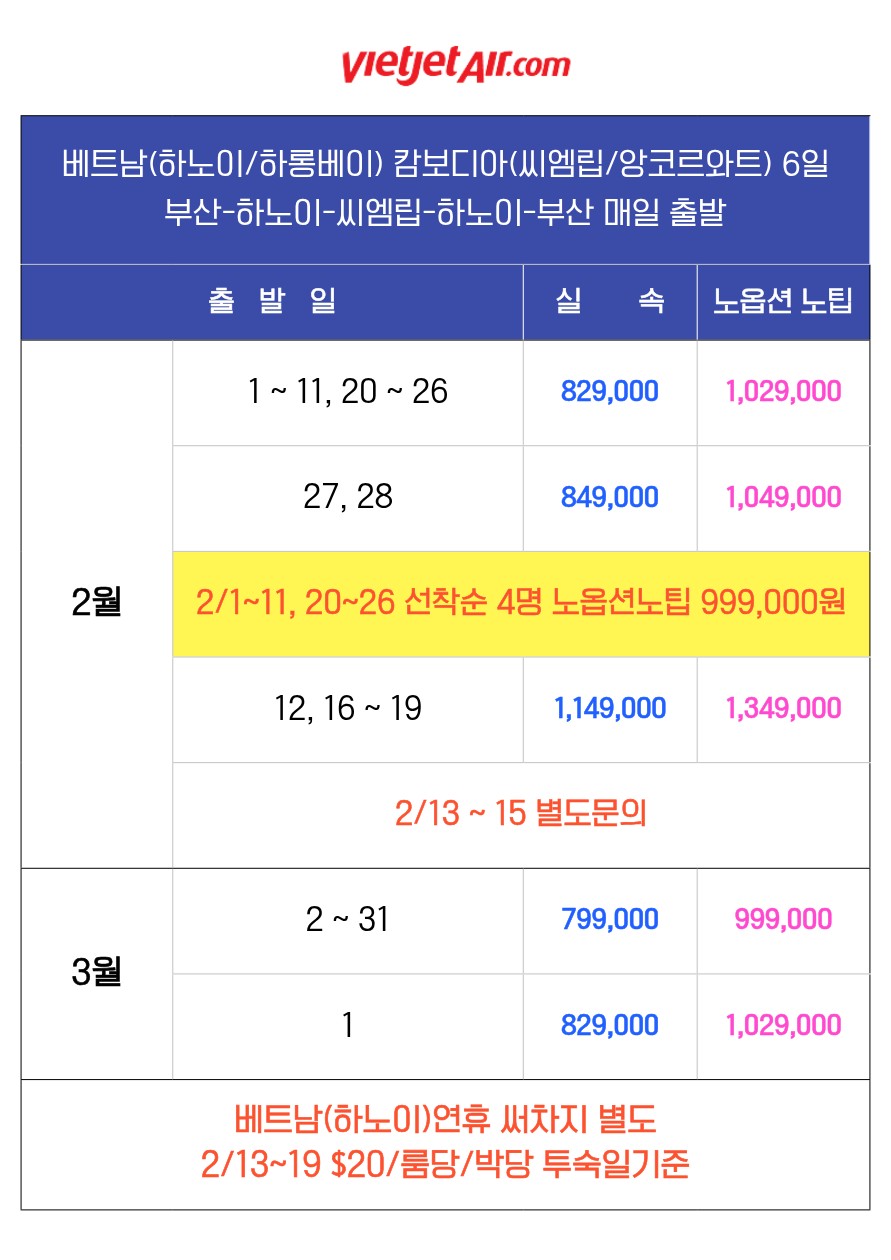
Task: Click the VietJet Air.com logo
Action: tap(455, 64)
